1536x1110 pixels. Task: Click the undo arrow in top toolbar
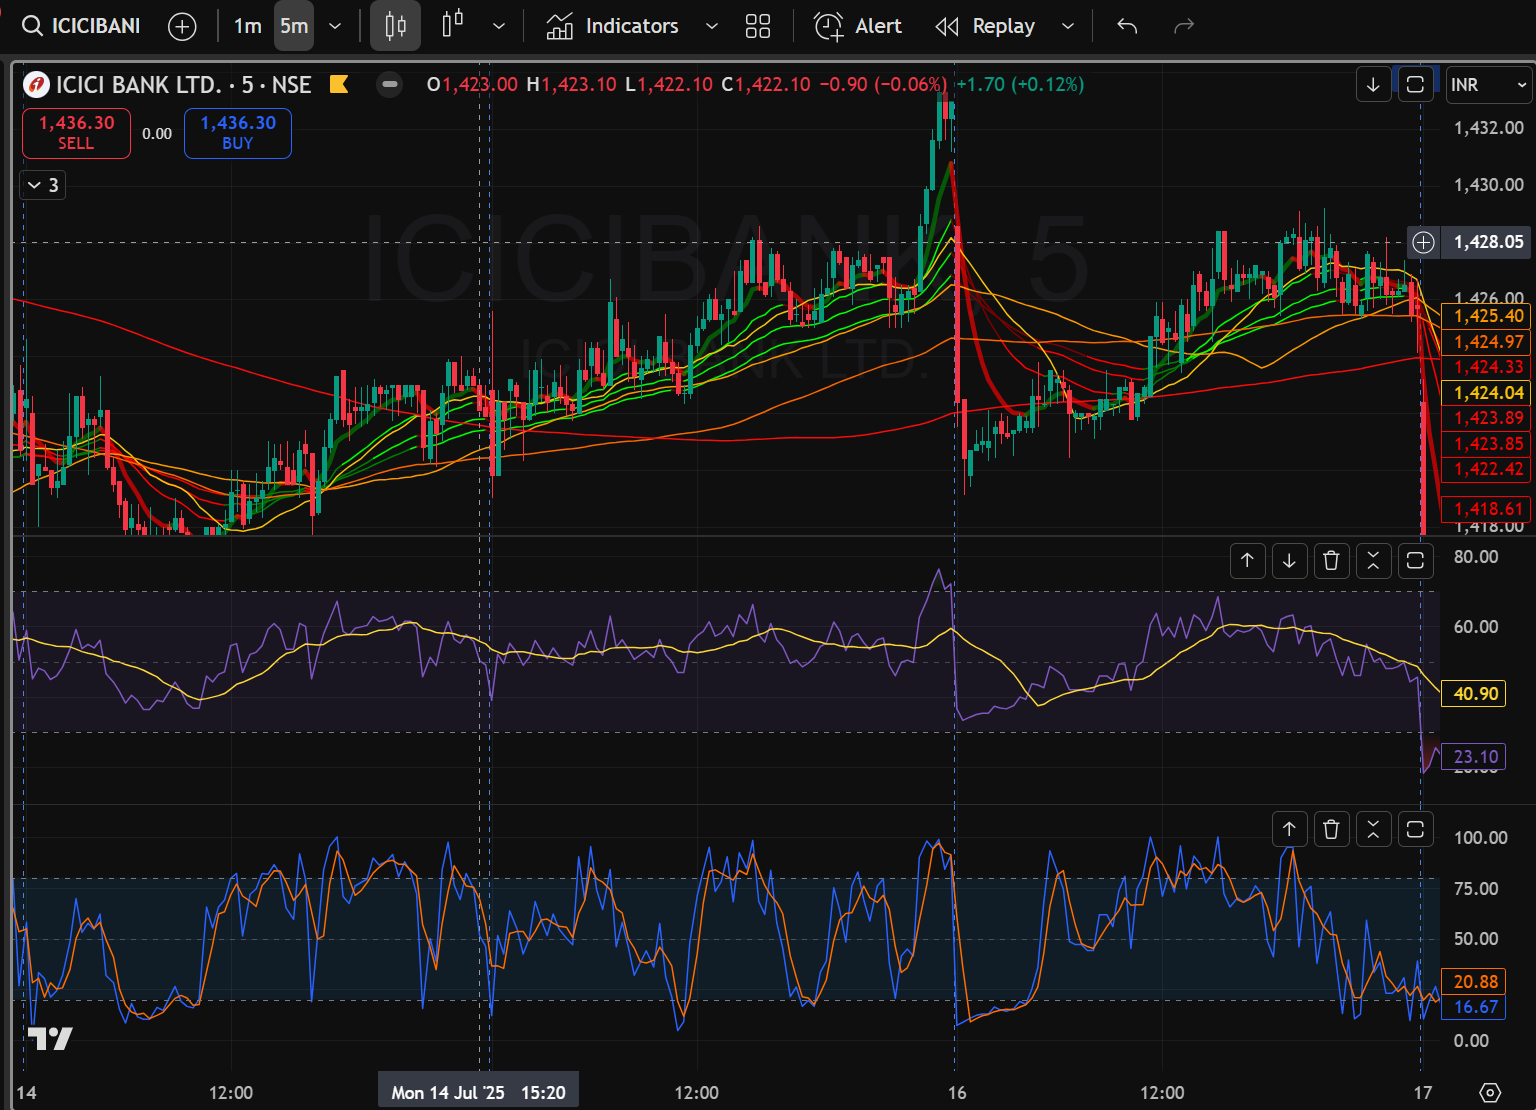coord(1127,27)
